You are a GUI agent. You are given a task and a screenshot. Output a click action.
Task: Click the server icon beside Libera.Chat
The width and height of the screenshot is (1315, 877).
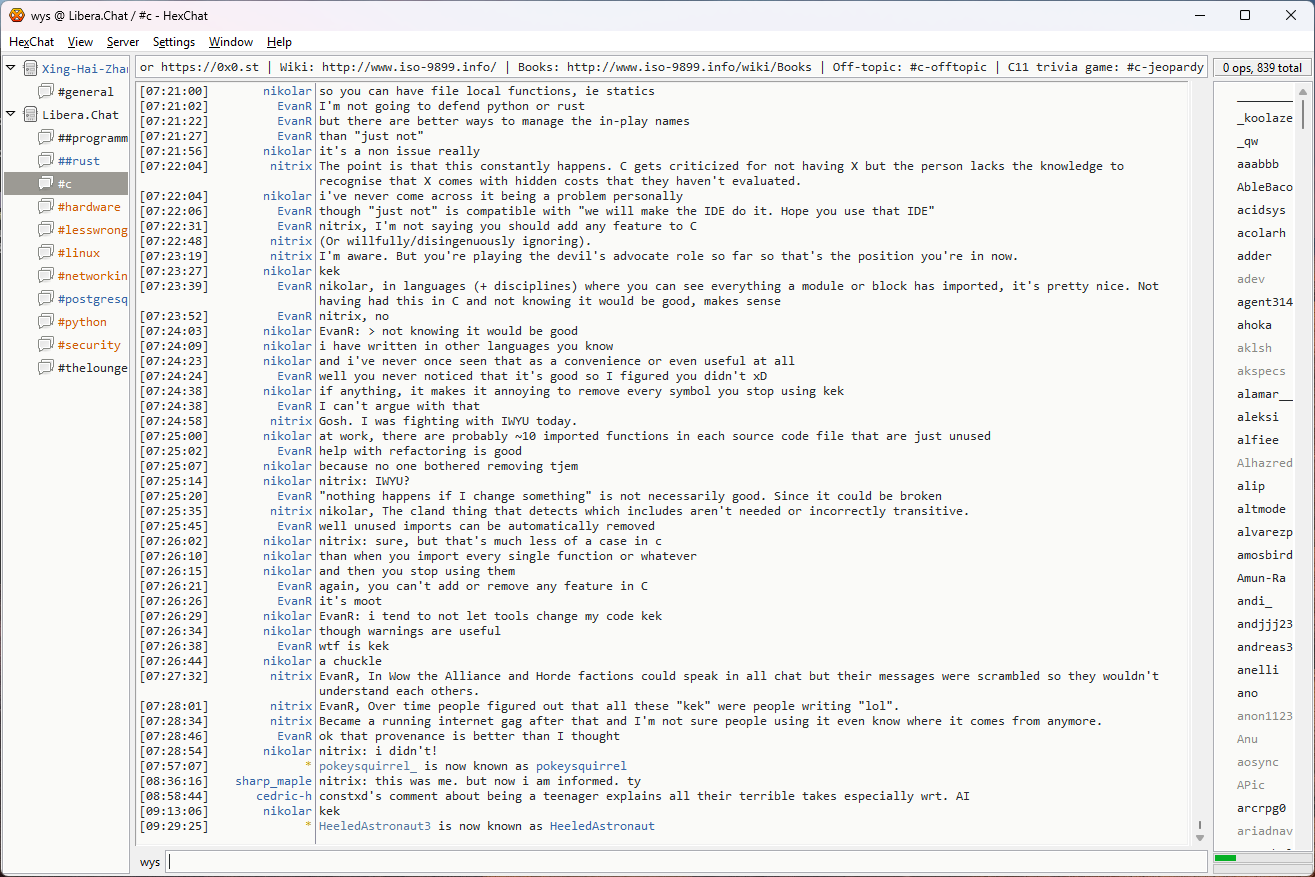click(x=31, y=115)
